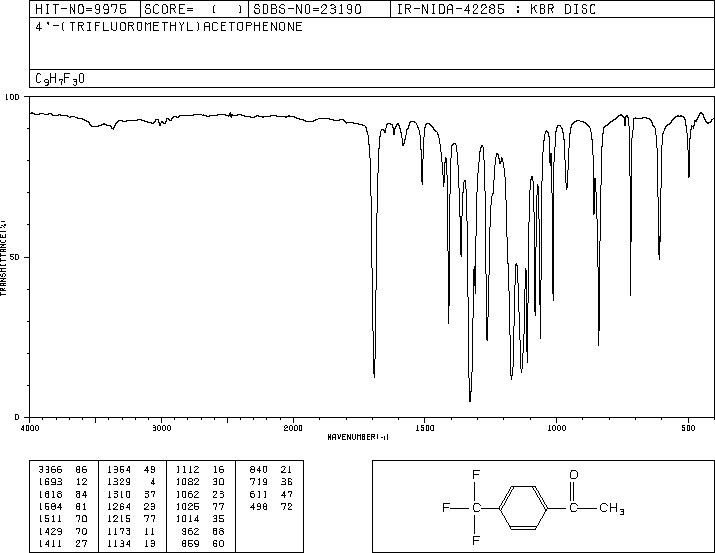
Task: Select peak table row 1014 35
Action: 200,519
